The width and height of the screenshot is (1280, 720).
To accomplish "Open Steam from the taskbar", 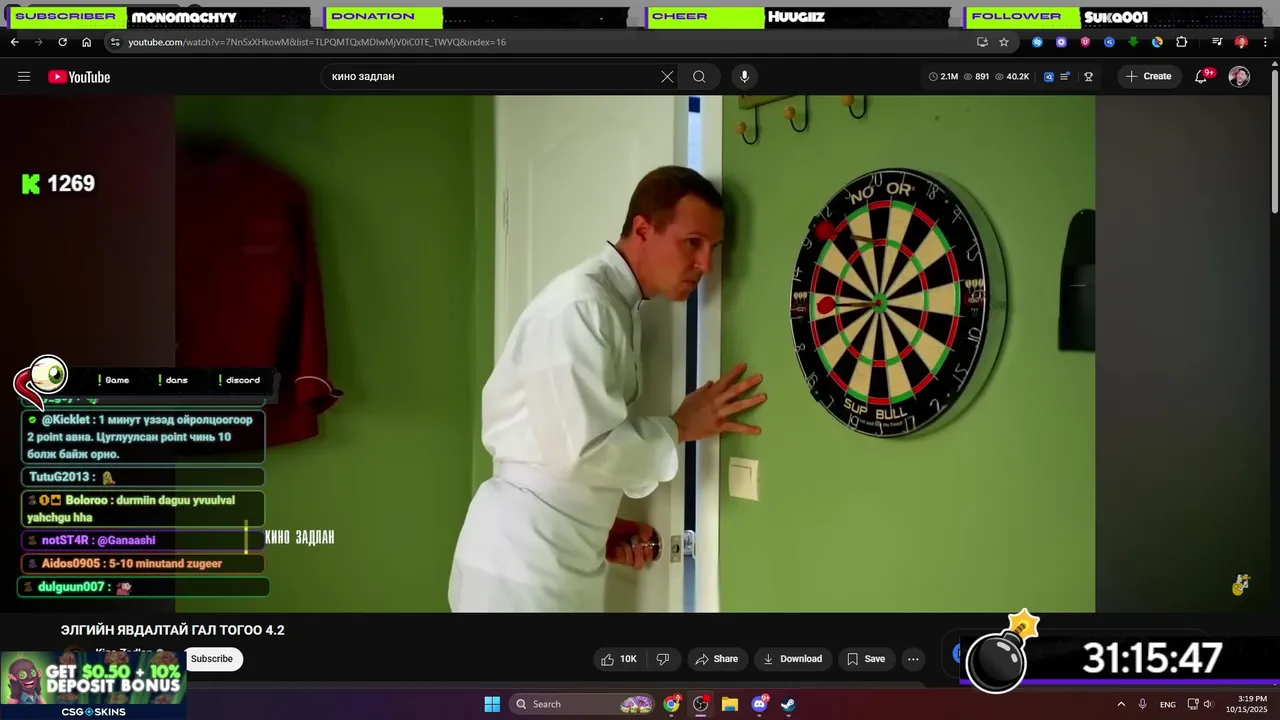I will pos(788,704).
